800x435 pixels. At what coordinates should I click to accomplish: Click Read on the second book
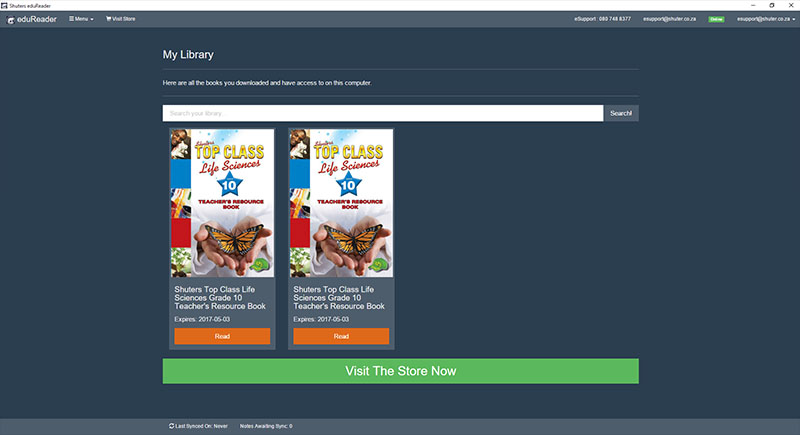[341, 336]
